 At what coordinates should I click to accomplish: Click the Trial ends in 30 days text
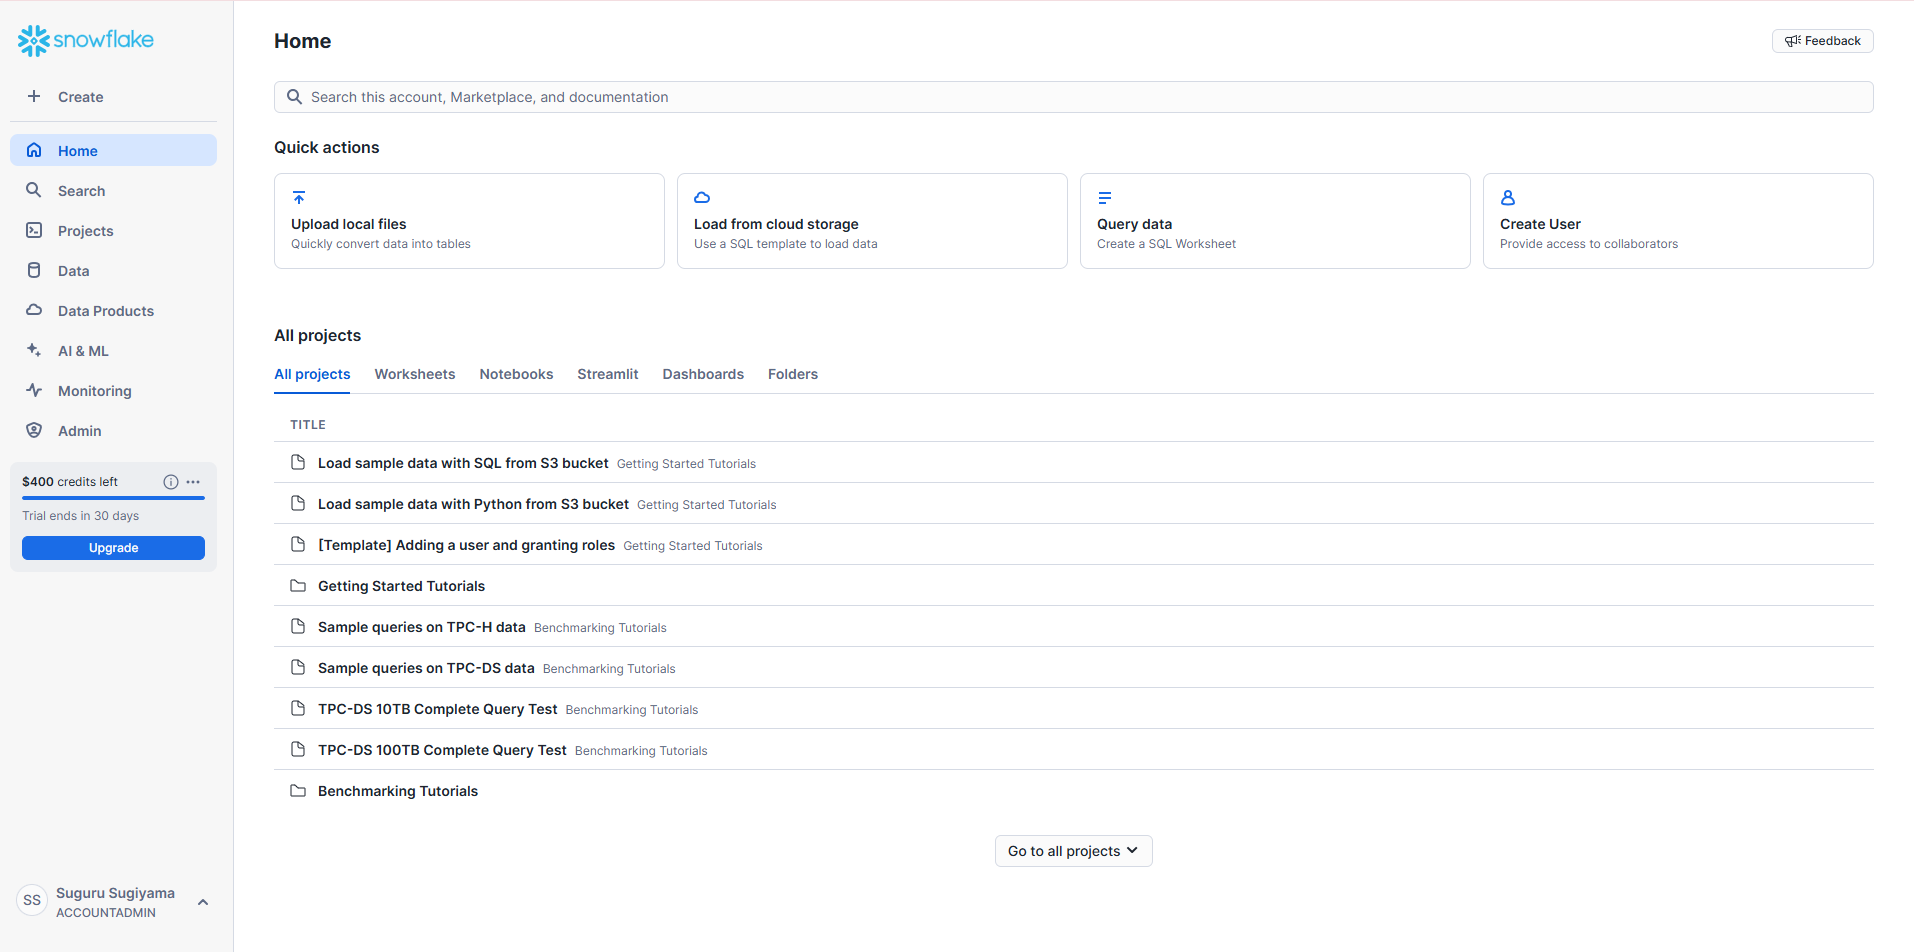(80, 516)
